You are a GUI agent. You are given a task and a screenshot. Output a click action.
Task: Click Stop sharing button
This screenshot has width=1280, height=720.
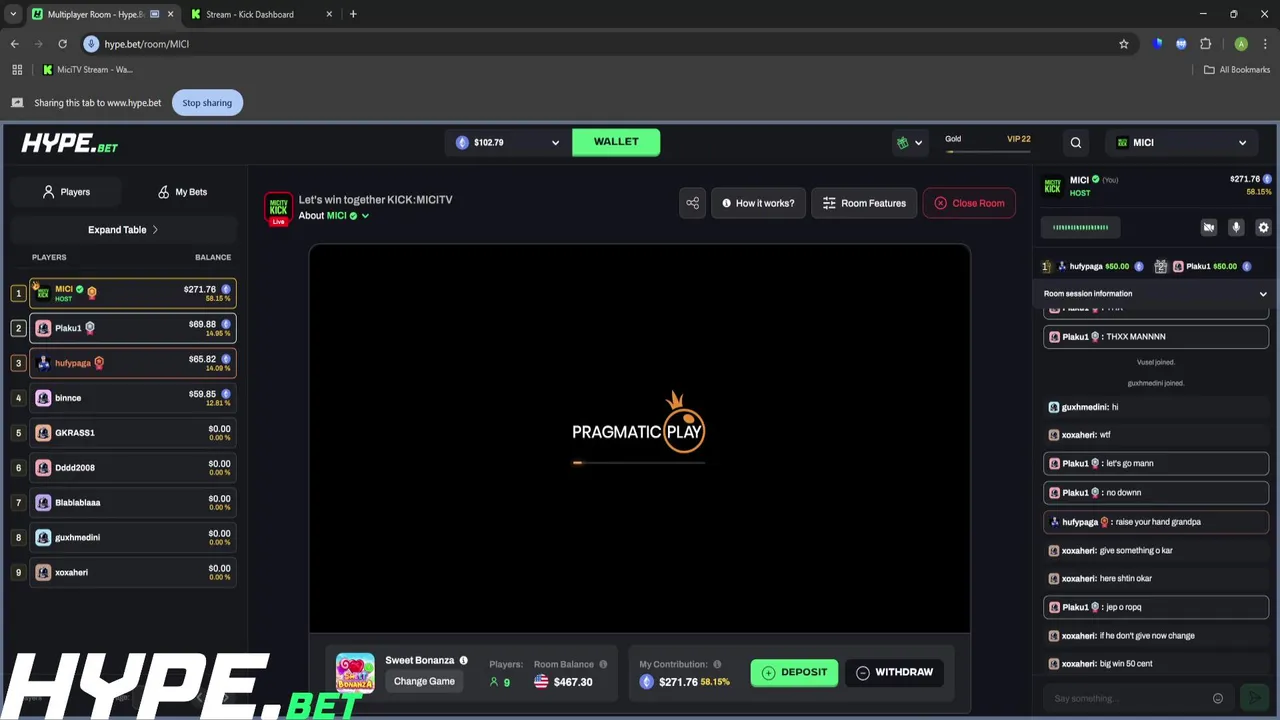pos(207,103)
